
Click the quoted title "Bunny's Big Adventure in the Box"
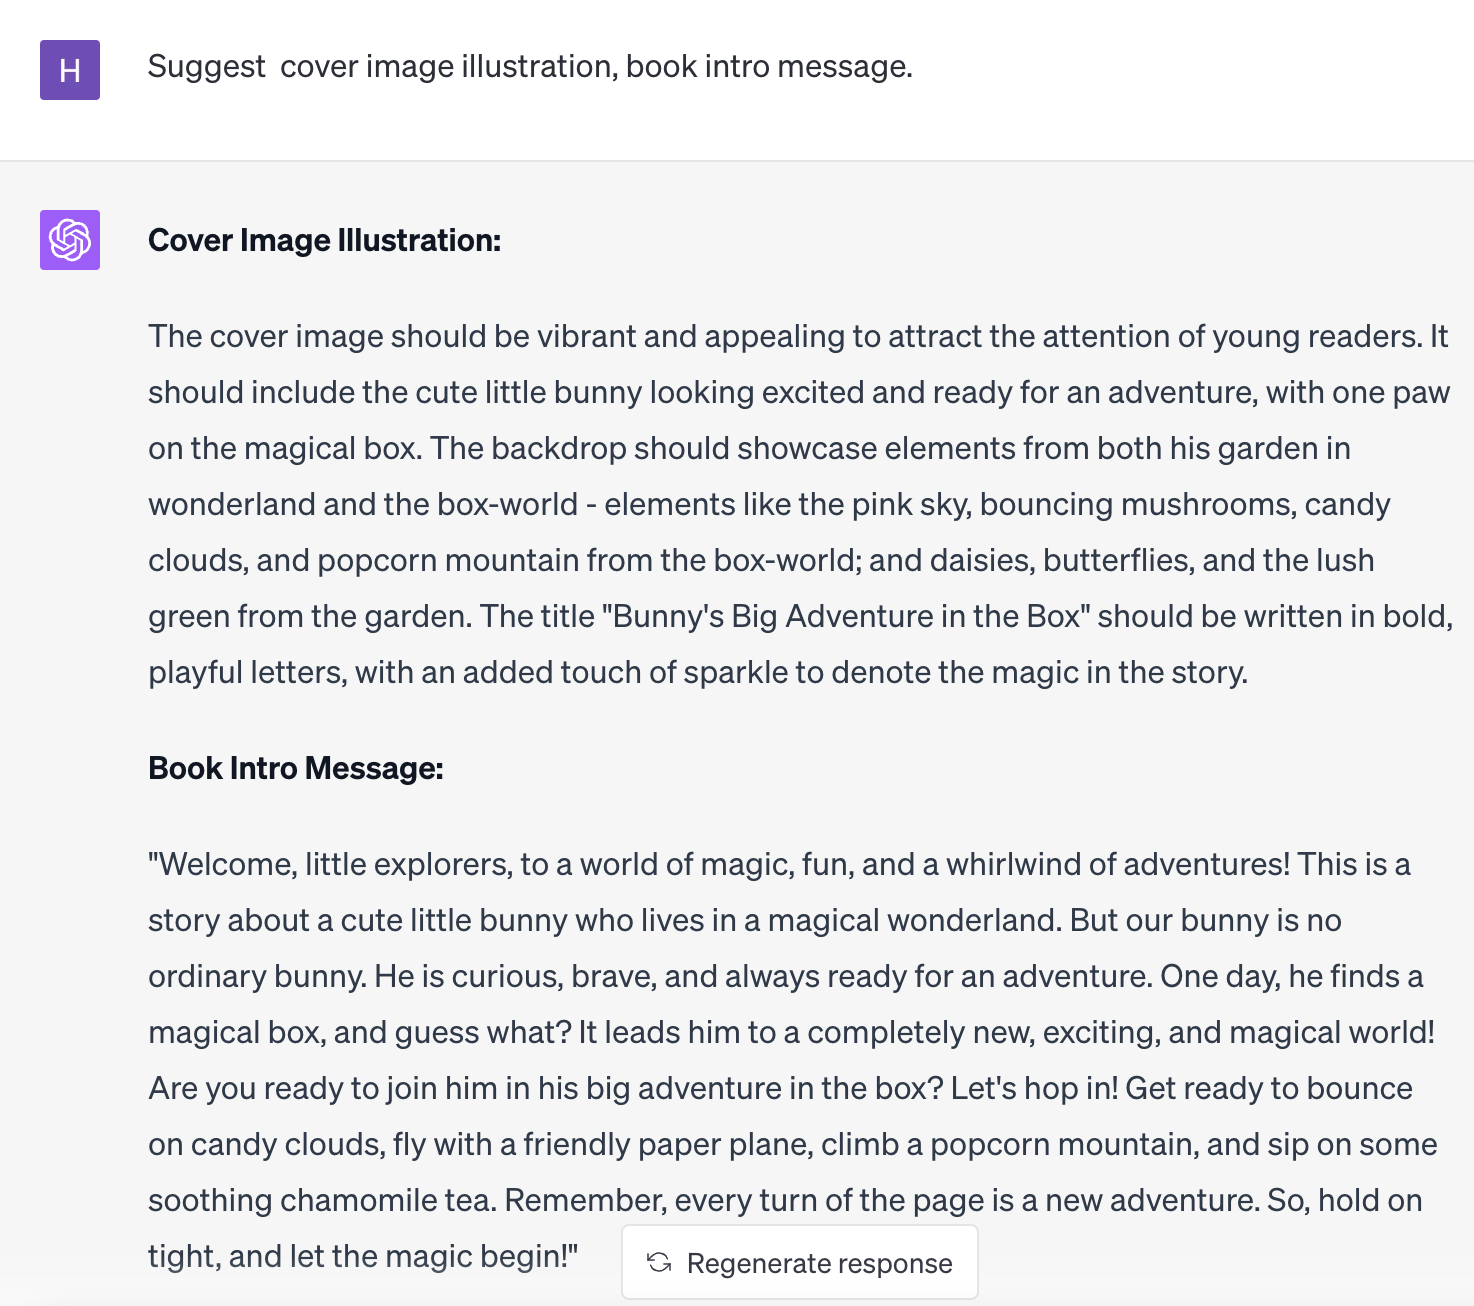846,616
